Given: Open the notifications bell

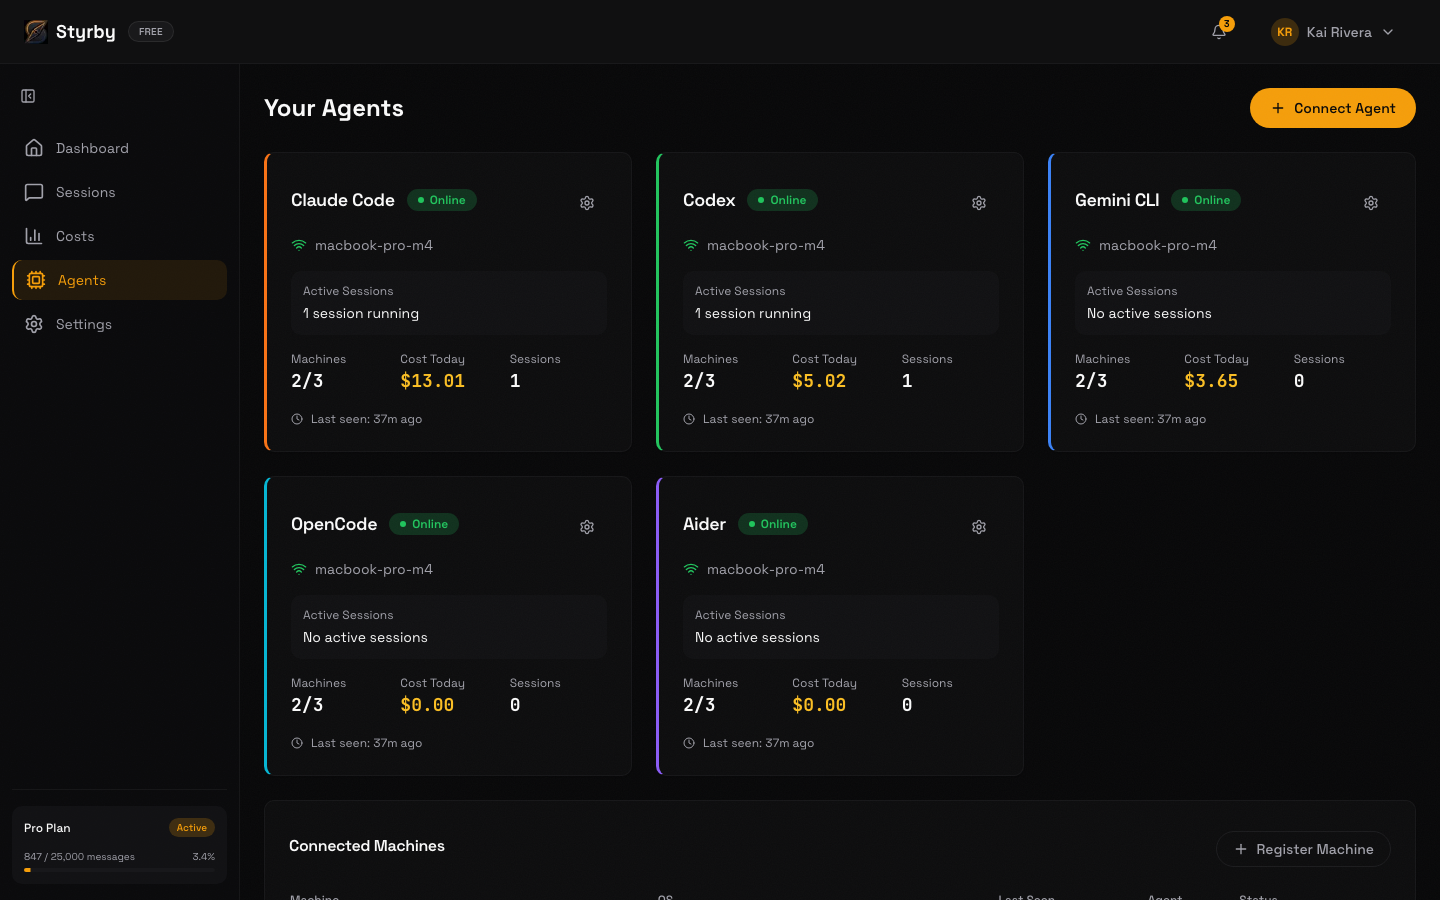Looking at the screenshot, I should point(1219,32).
